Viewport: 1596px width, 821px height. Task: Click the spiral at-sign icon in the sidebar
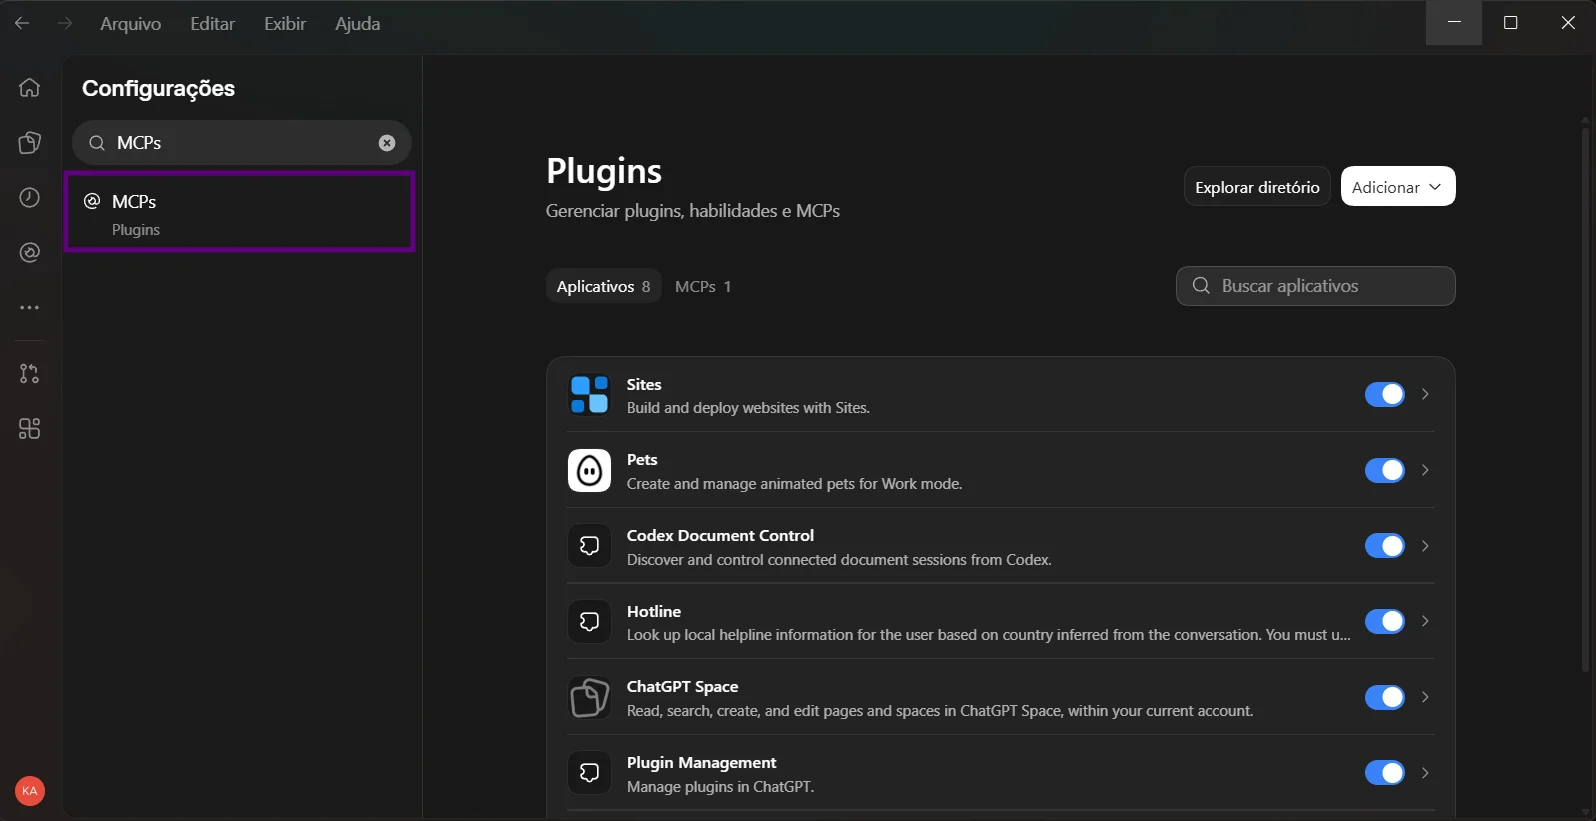pyautogui.click(x=29, y=252)
